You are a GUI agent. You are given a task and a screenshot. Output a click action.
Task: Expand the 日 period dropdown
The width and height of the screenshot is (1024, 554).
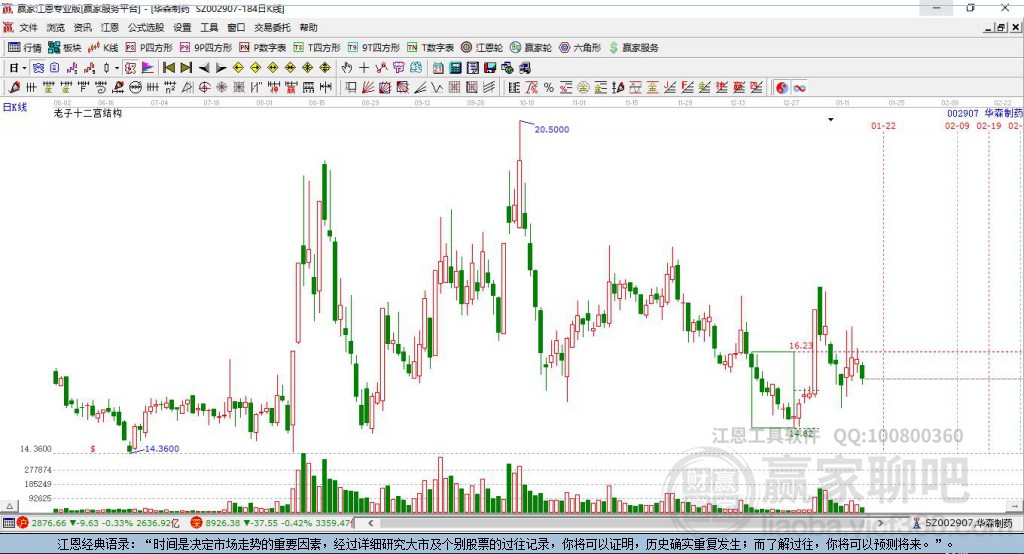click(24, 68)
